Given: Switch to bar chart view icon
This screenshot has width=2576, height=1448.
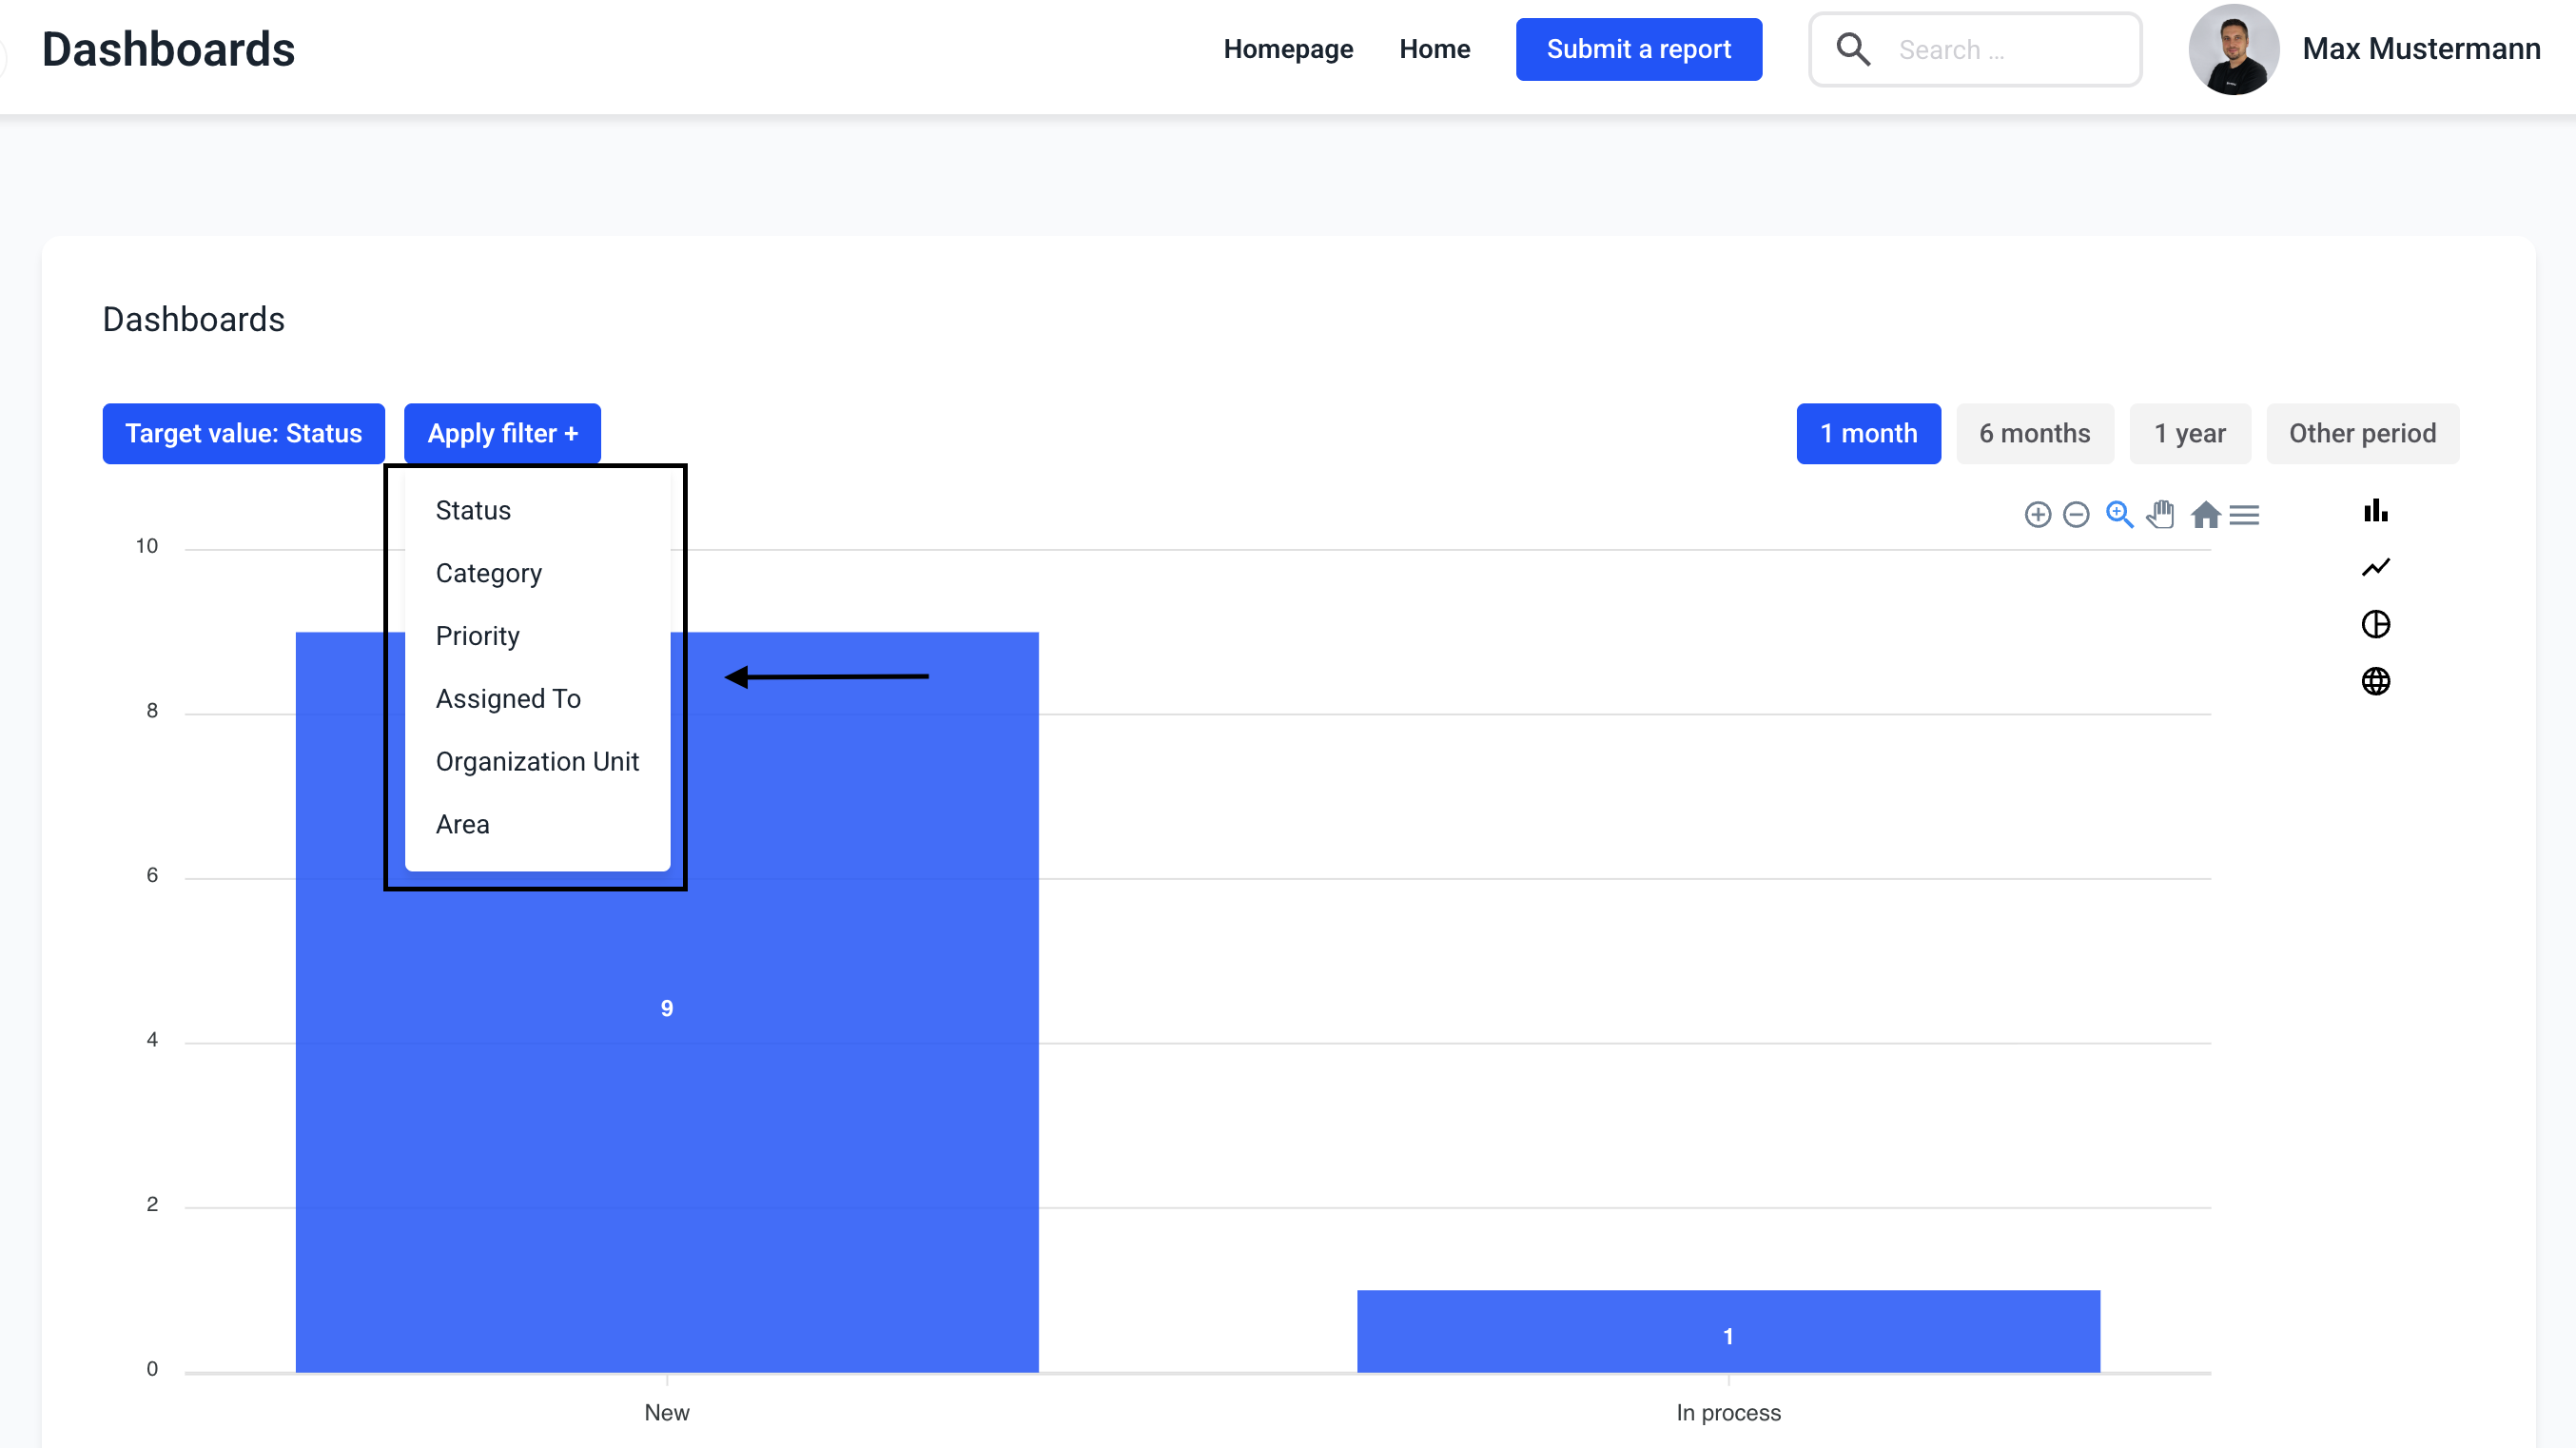Looking at the screenshot, I should tap(2375, 511).
